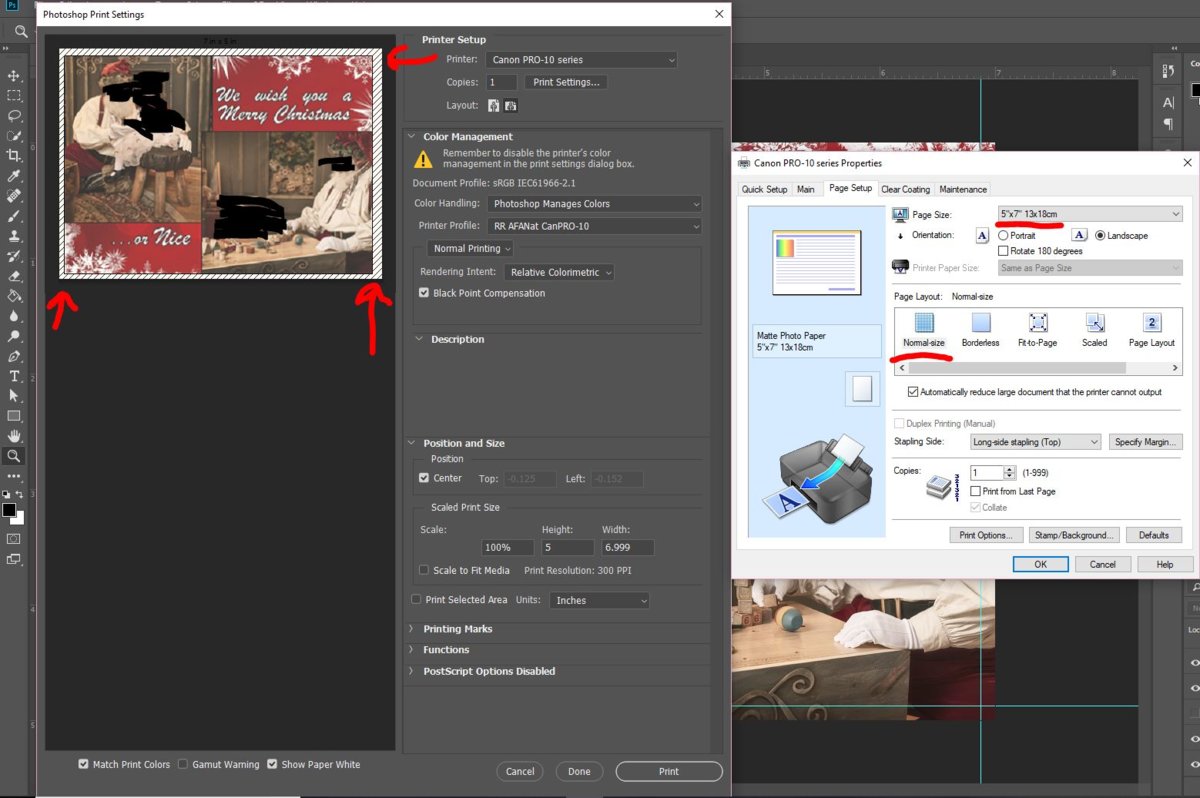
Task: Open the Page Size dropdown
Action: (1089, 214)
